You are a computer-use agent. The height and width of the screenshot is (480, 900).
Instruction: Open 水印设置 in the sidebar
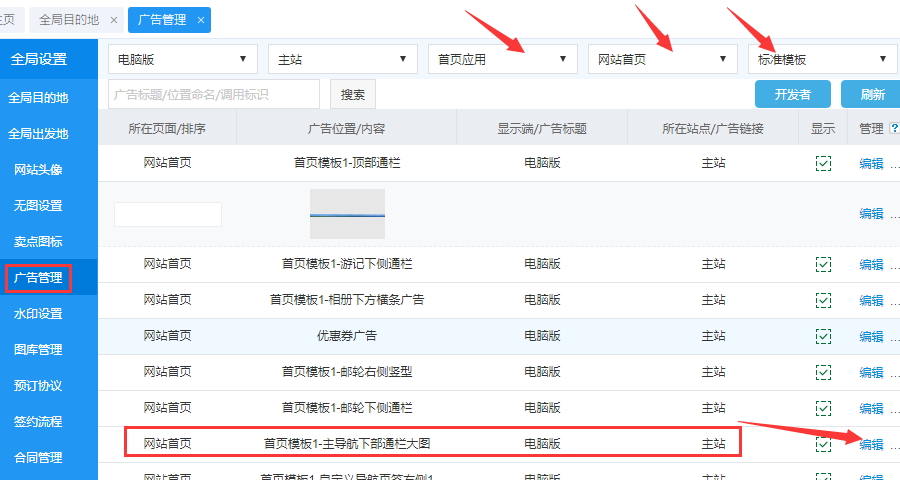pos(38,314)
